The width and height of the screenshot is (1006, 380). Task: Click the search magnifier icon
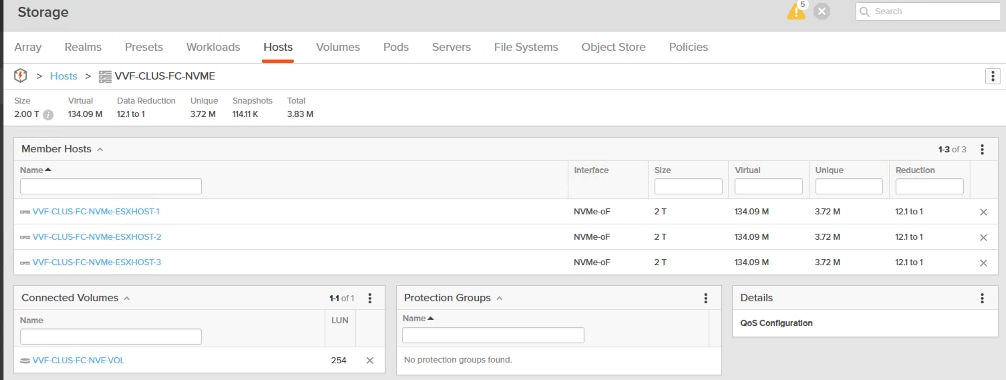[x=865, y=12]
